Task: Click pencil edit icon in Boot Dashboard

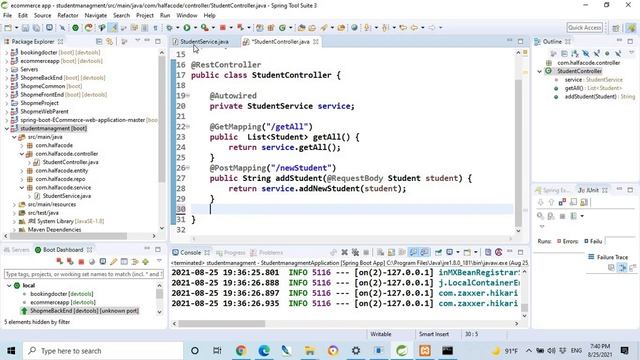Action: click(x=113, y=262)
